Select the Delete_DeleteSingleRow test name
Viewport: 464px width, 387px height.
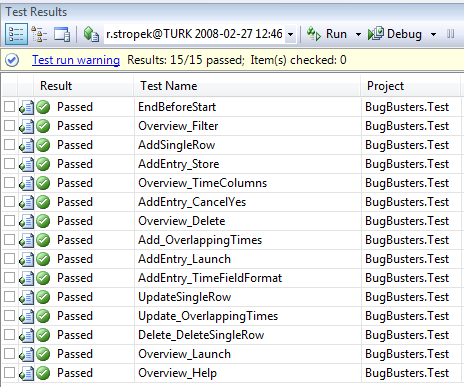tap(201, 335)
